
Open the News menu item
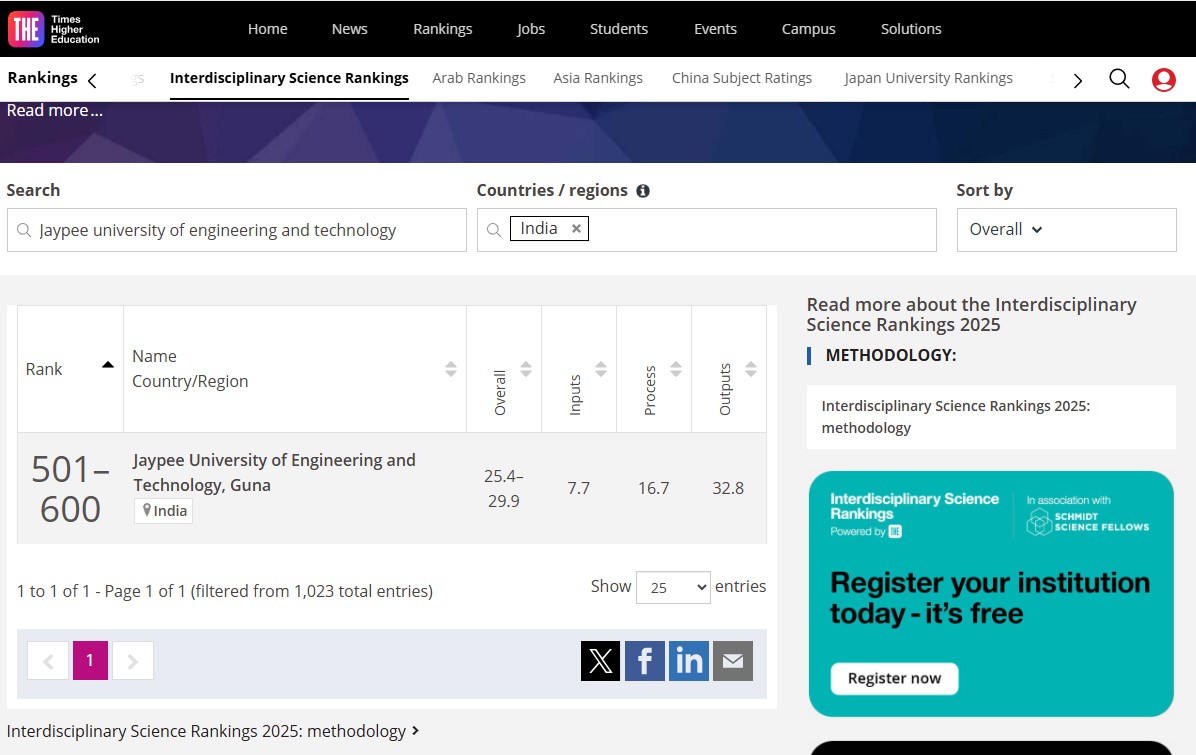coord(349,29)
